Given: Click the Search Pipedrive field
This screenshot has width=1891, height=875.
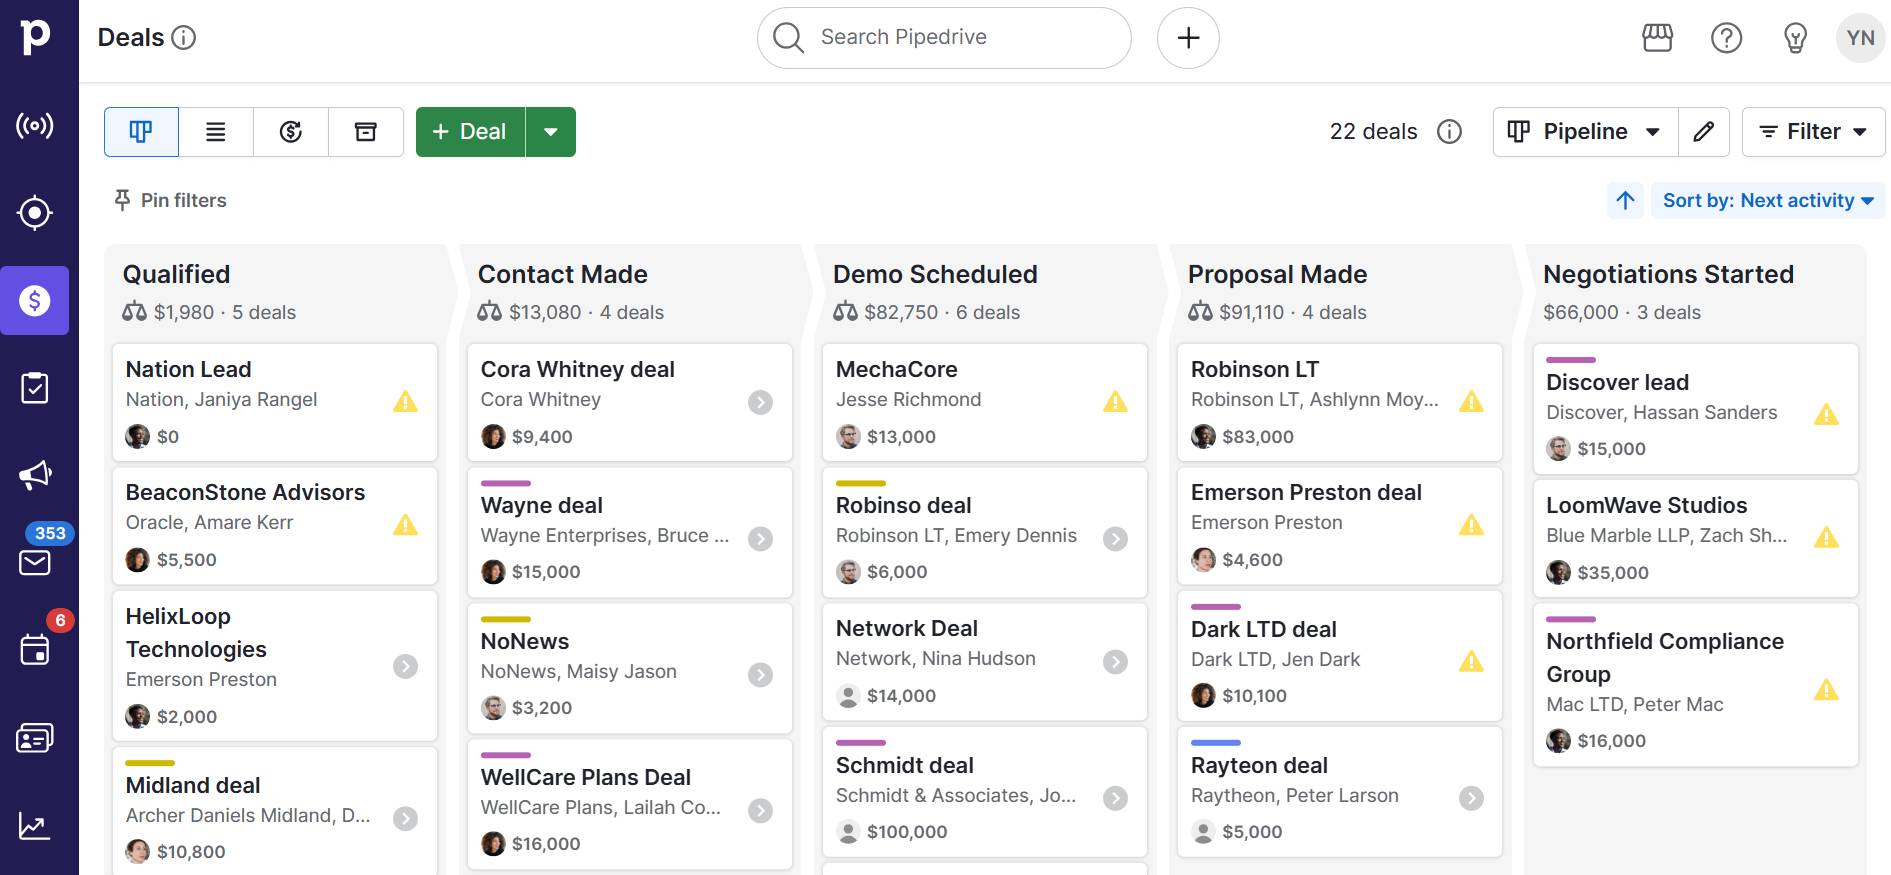Looking at the screenshot, I should (944, 38).
